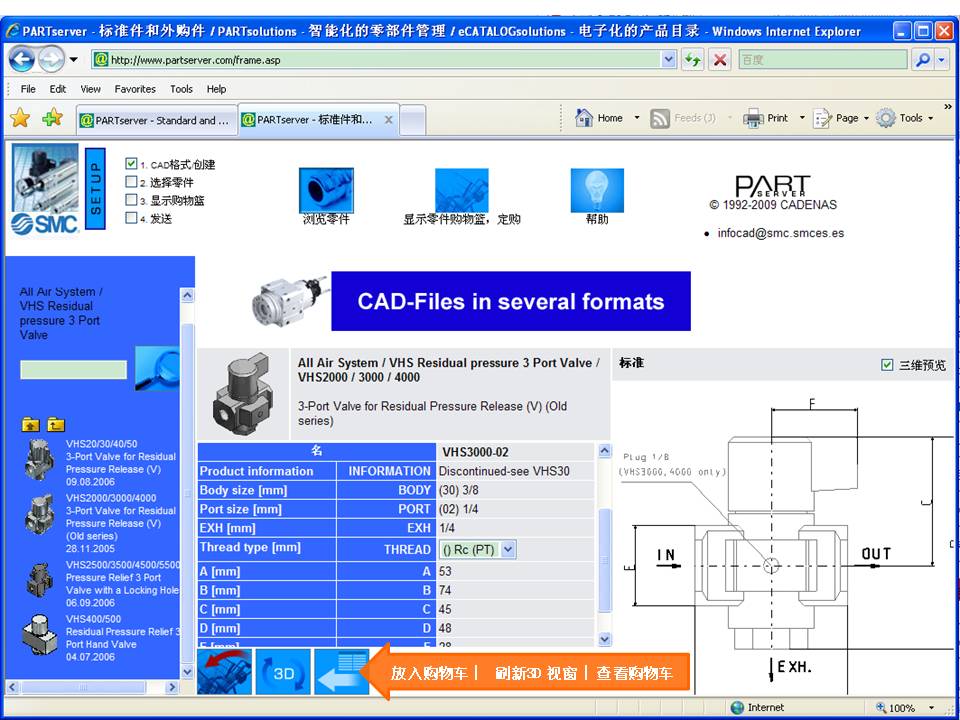Click the 'Discontinued-see VHS30' information cell
The width and height of the screenshot is (960, 720).
516,471
